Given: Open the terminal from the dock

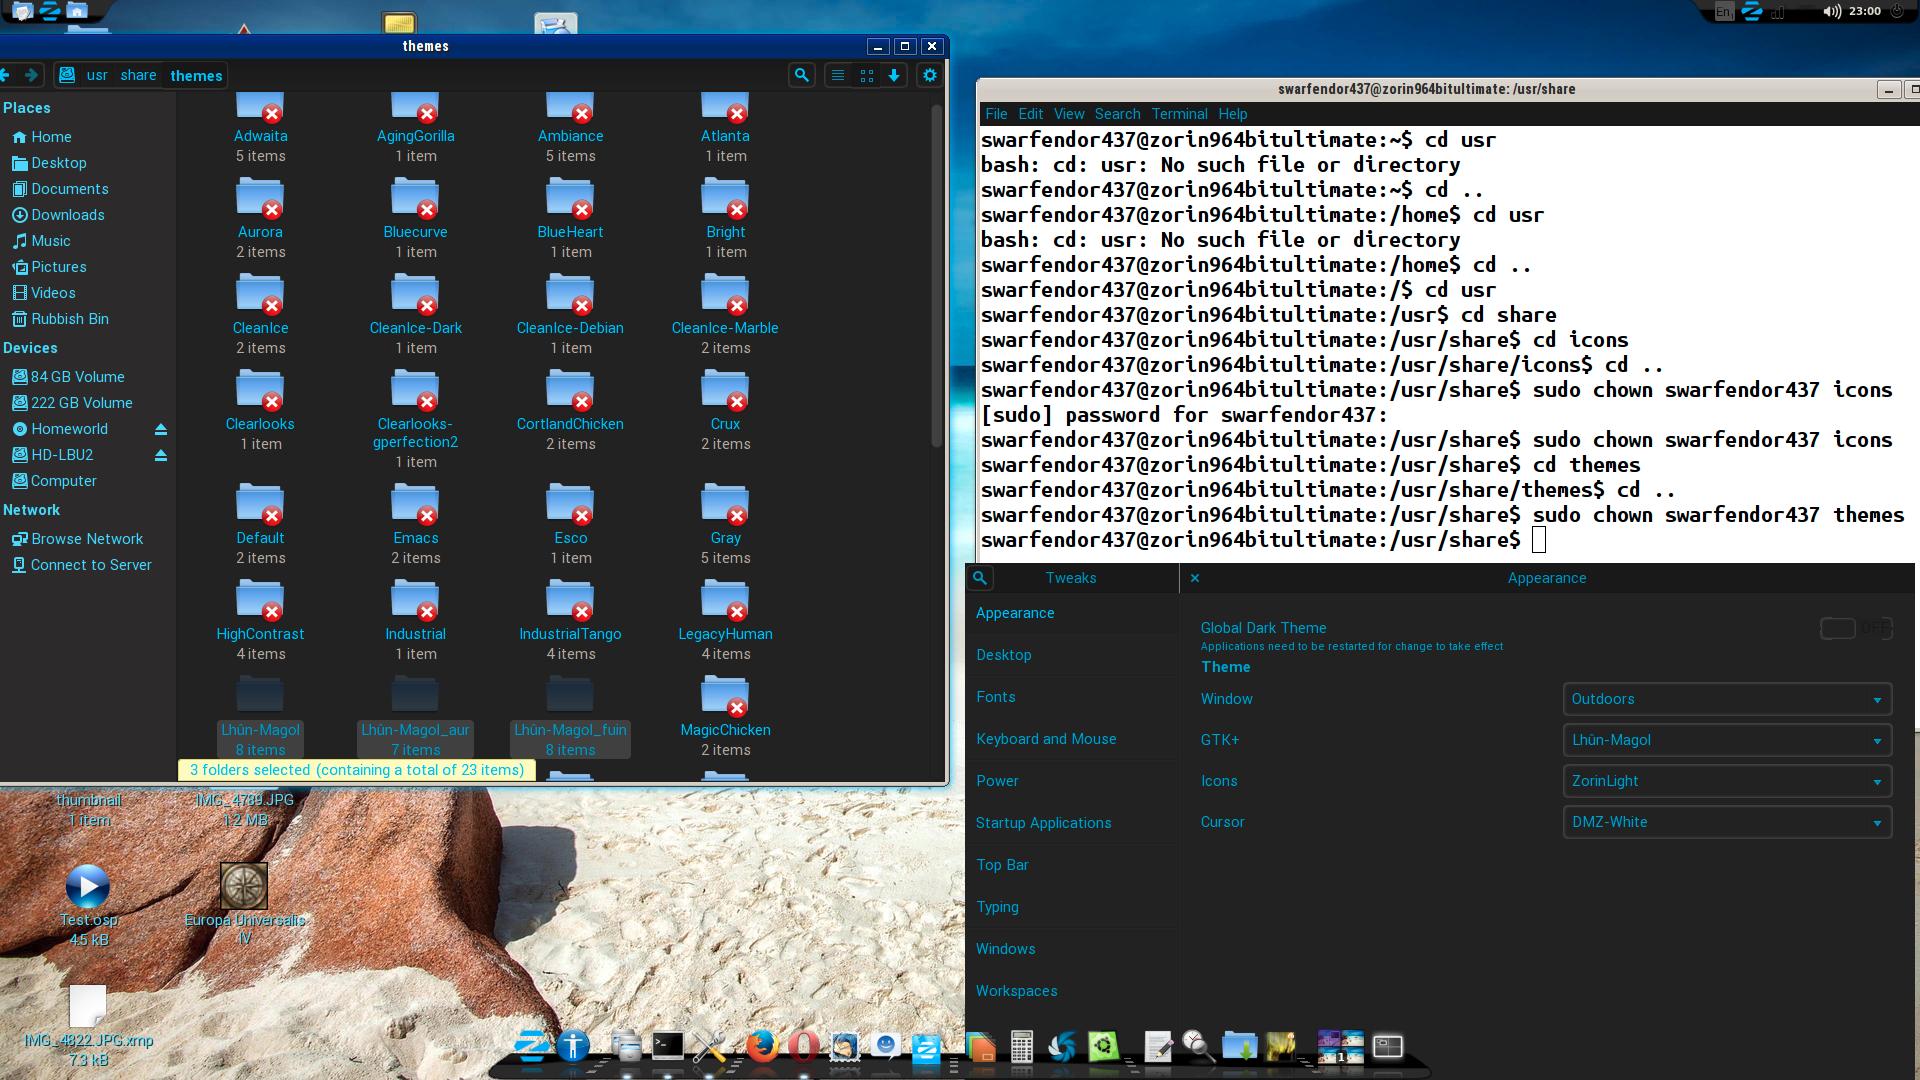Looking at the screenshot, I should (667, 1047).
